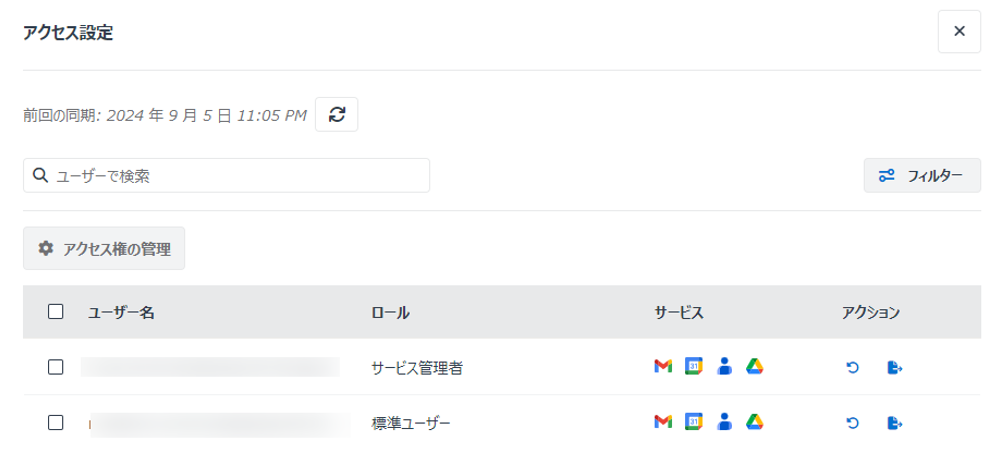Click export action icon for サービス管理者

pos(895,368)
